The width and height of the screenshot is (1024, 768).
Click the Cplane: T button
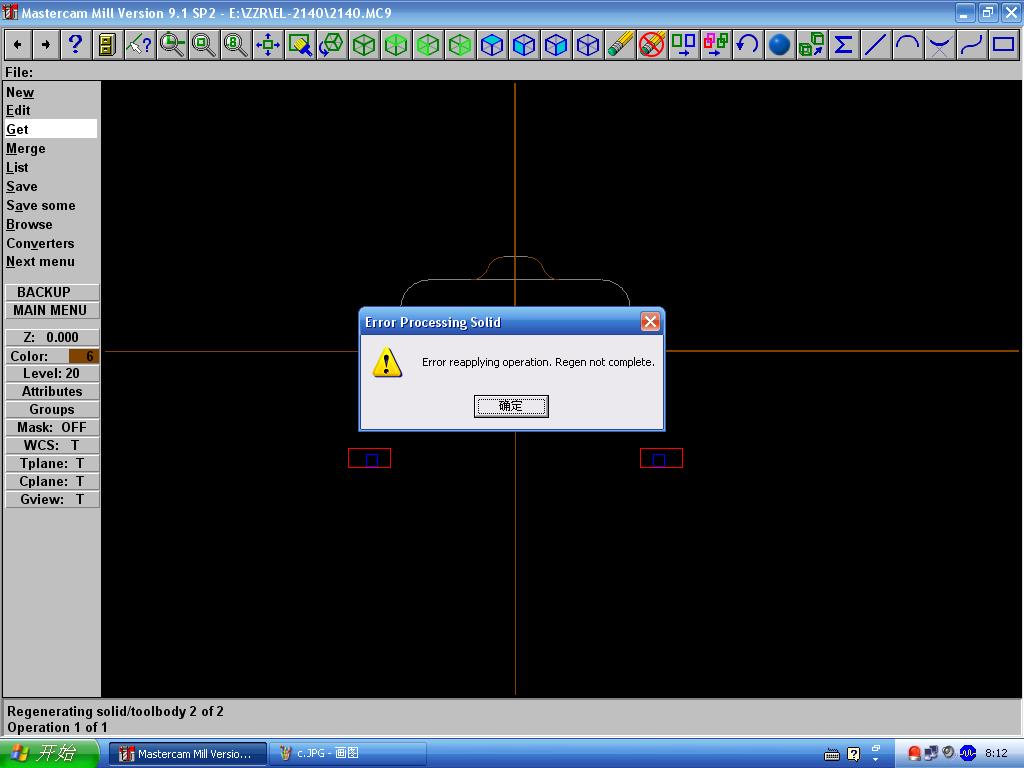52,481
